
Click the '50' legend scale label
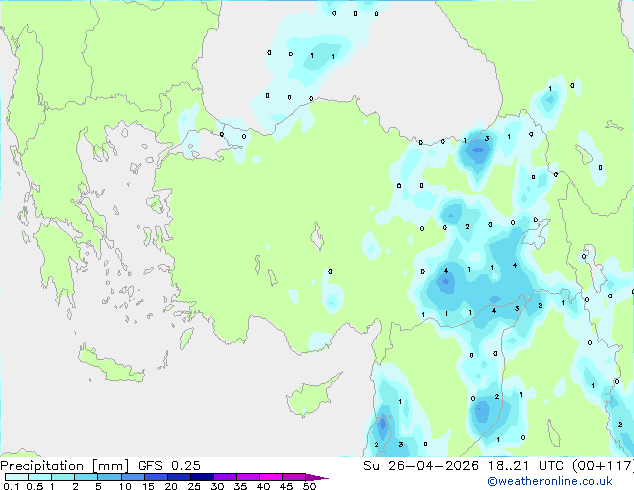(x=309, y=486)
